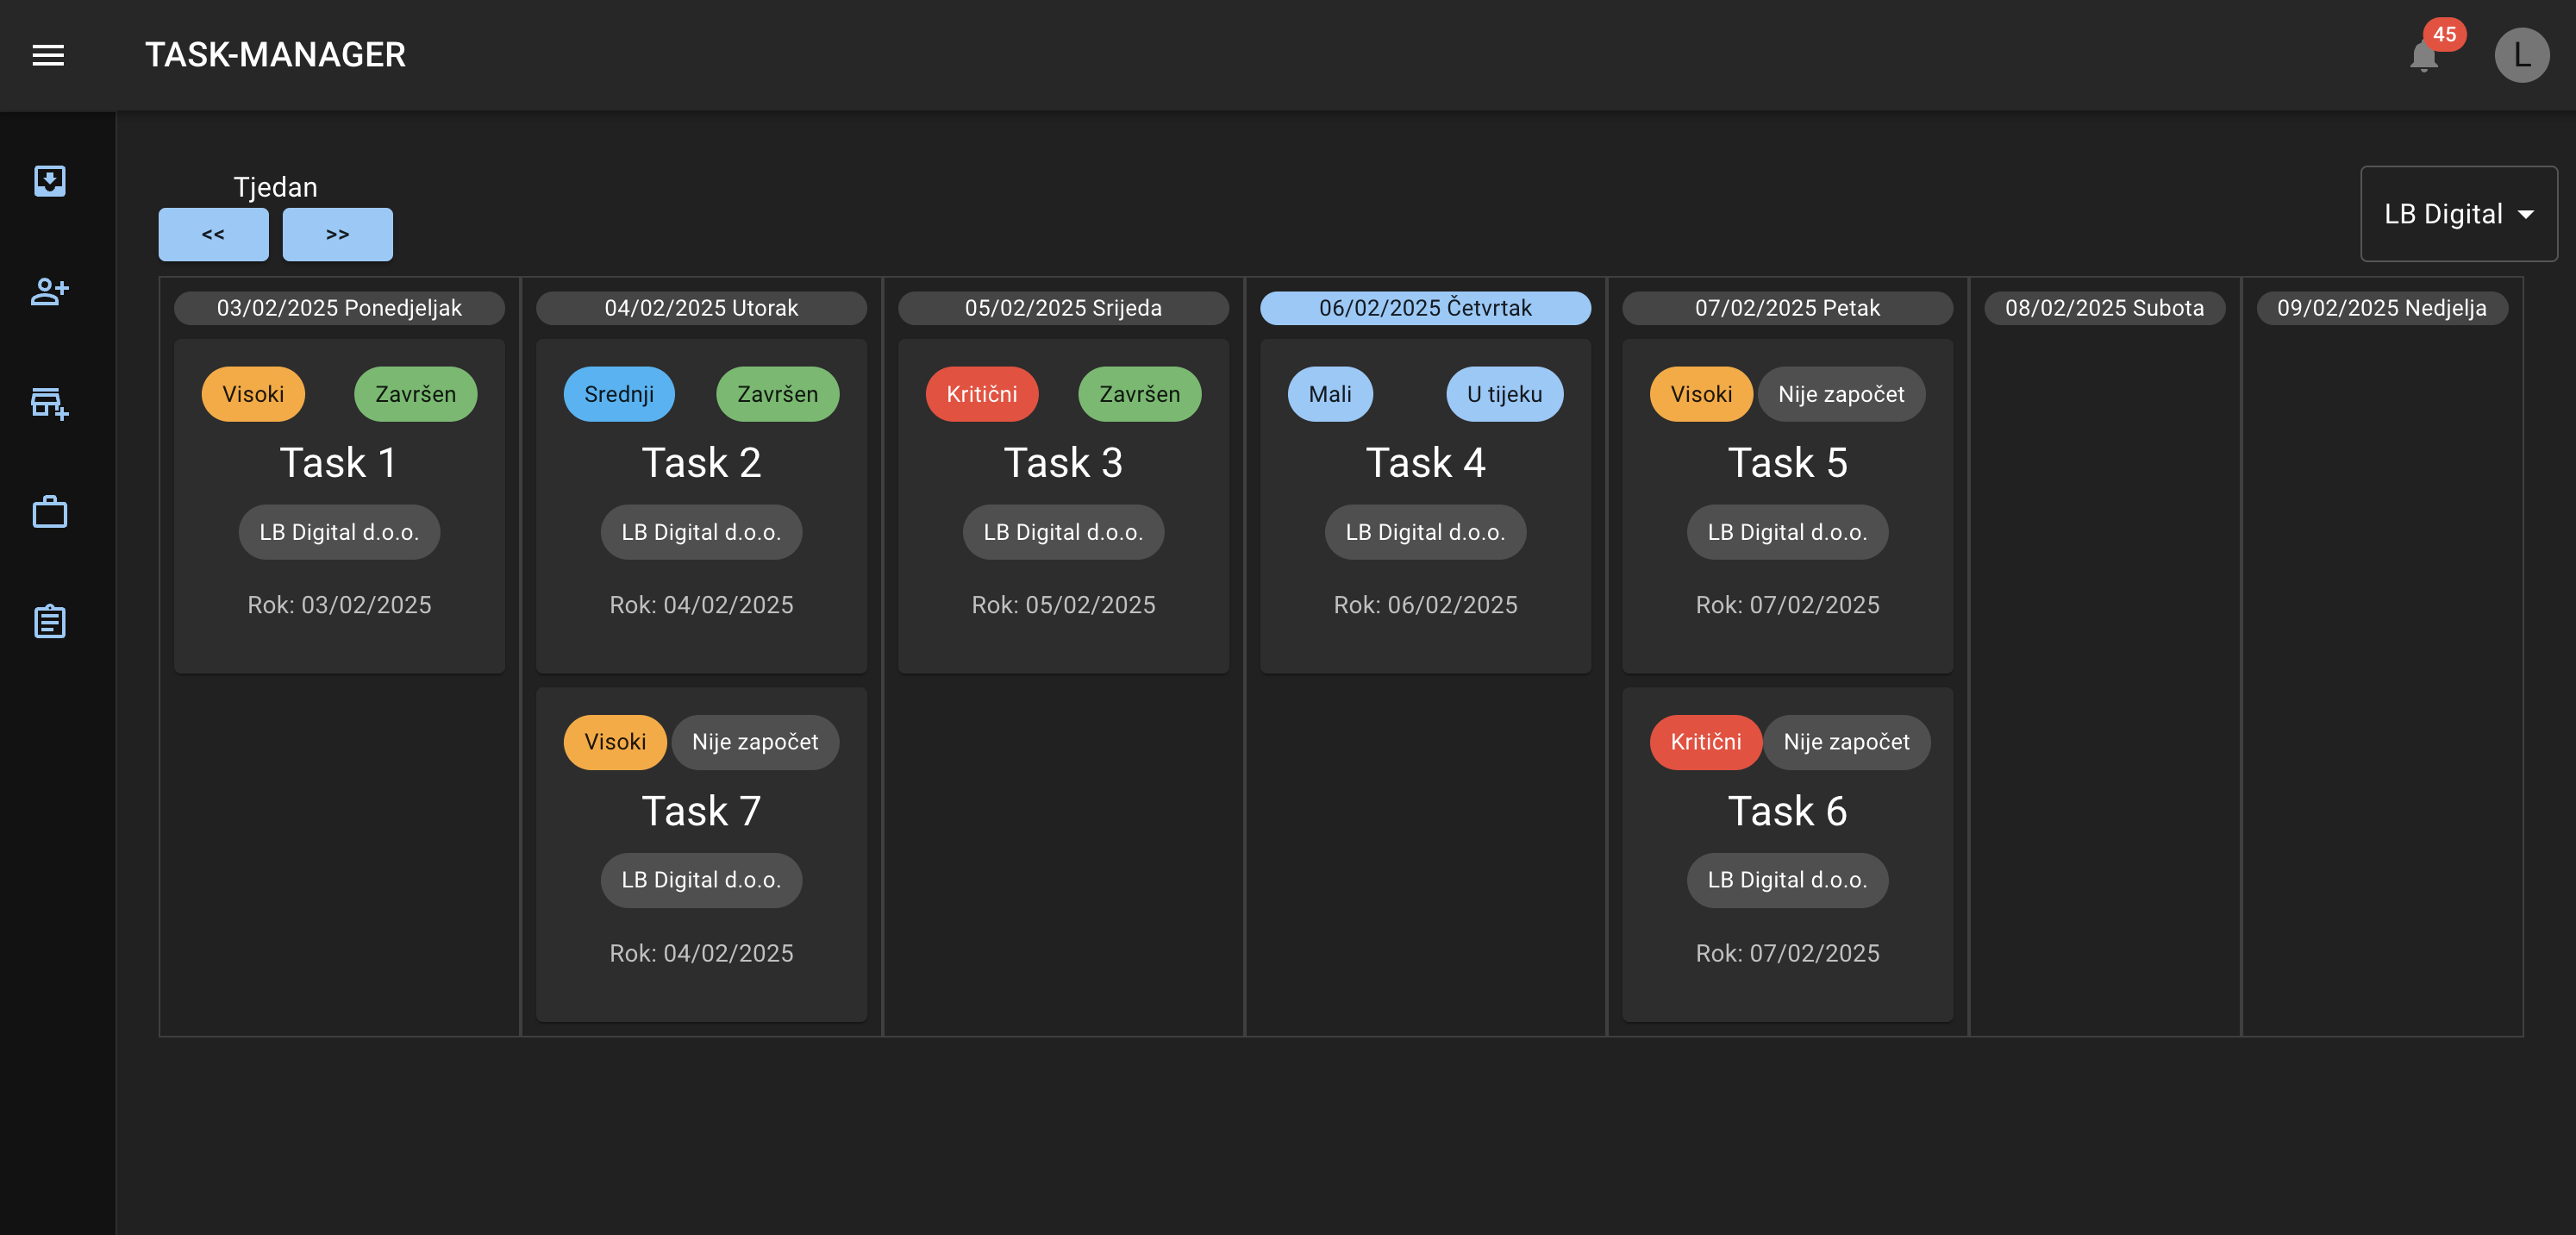The image size is (2576, 1235).
Task: Click Rok: 07/02/2025 deadline on Task 6
Action: (1787, 953)
